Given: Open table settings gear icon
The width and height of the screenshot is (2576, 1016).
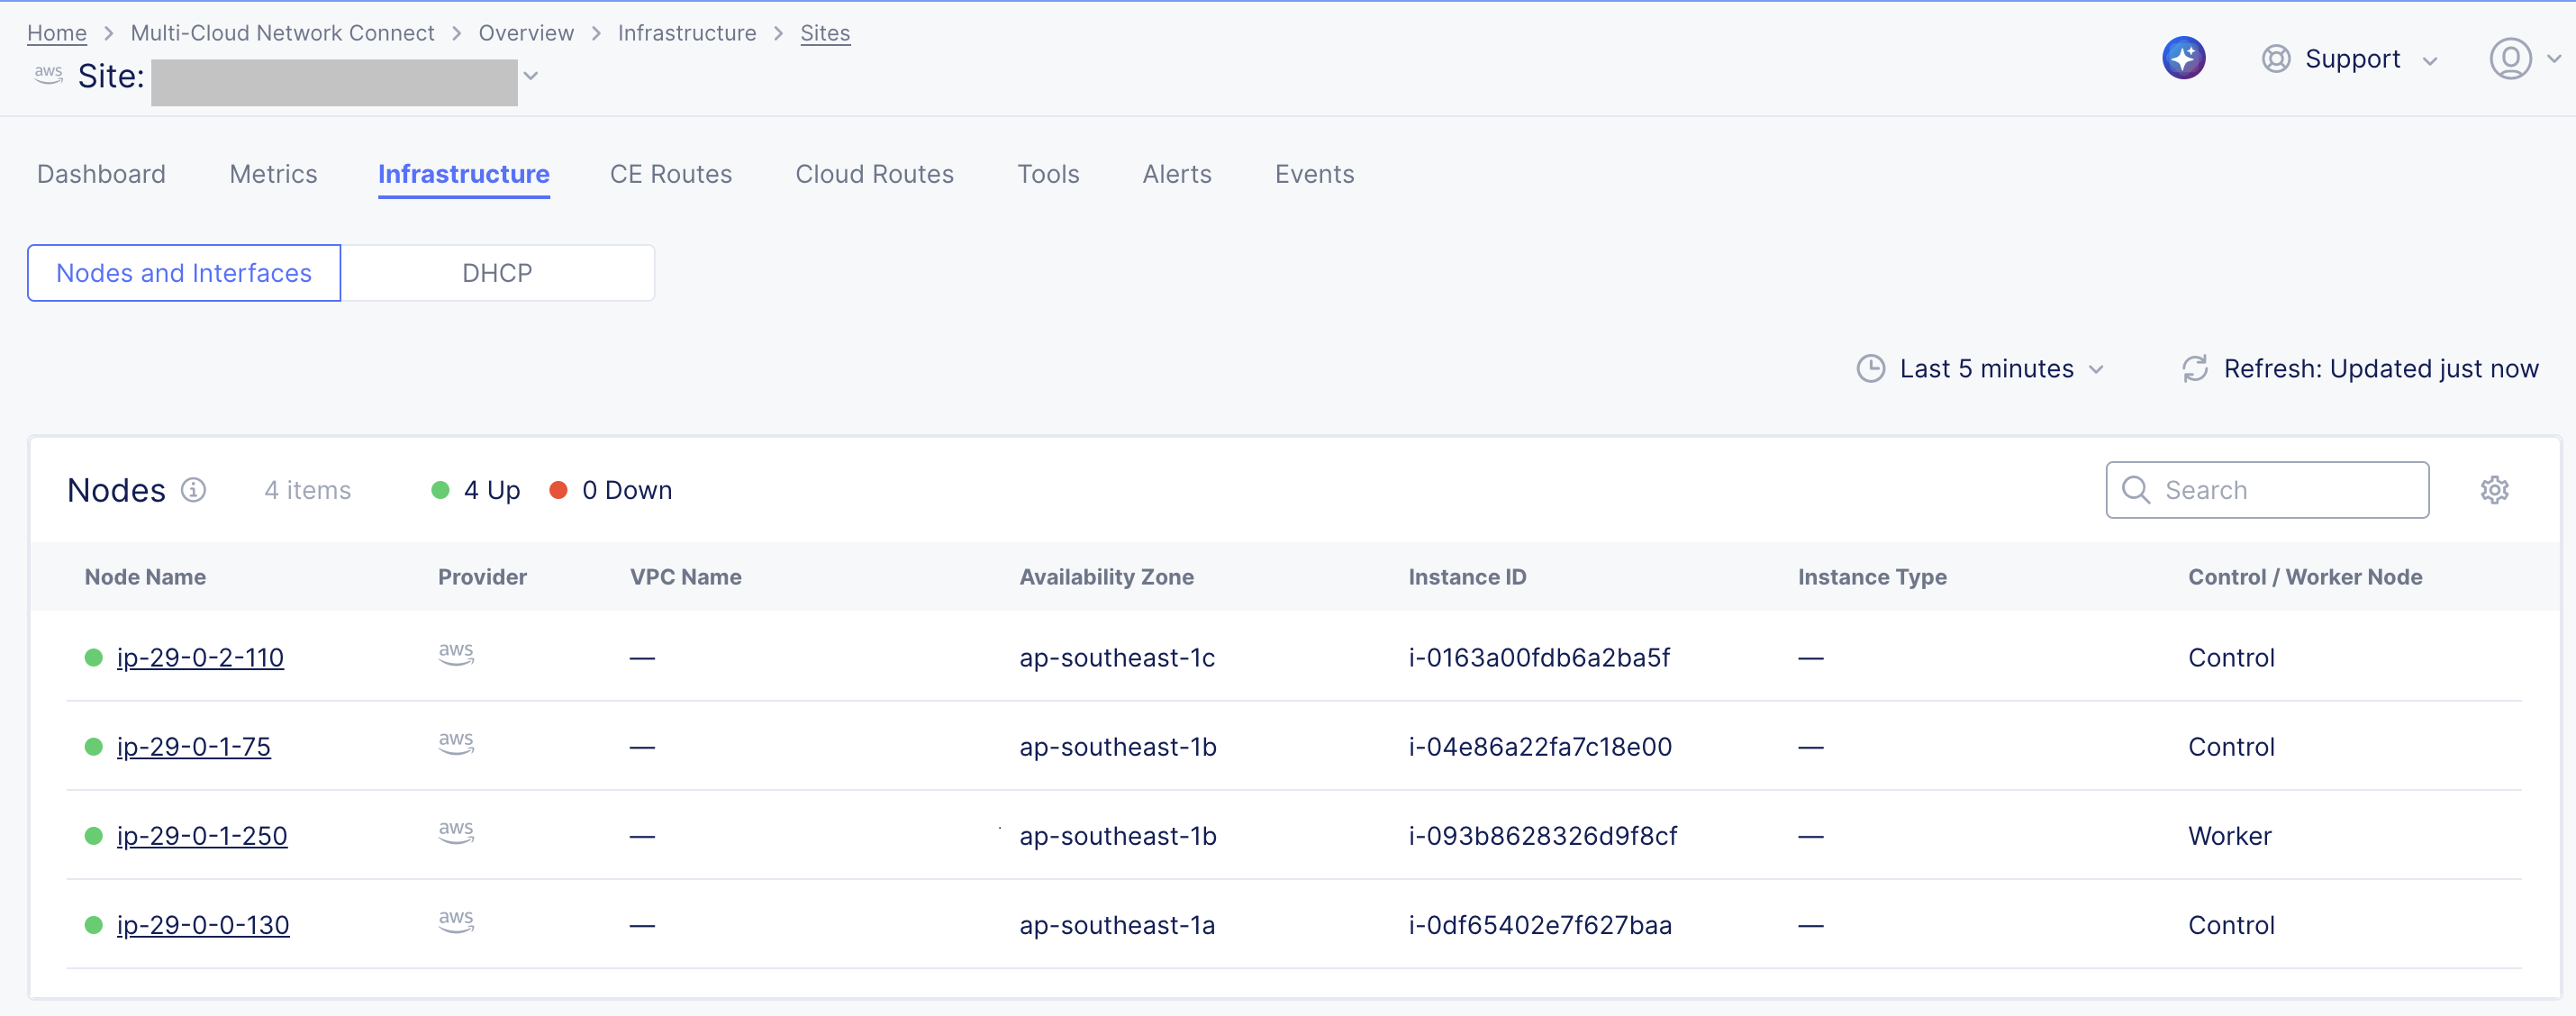Looking at the screenshot, I should coord(2494,490).
